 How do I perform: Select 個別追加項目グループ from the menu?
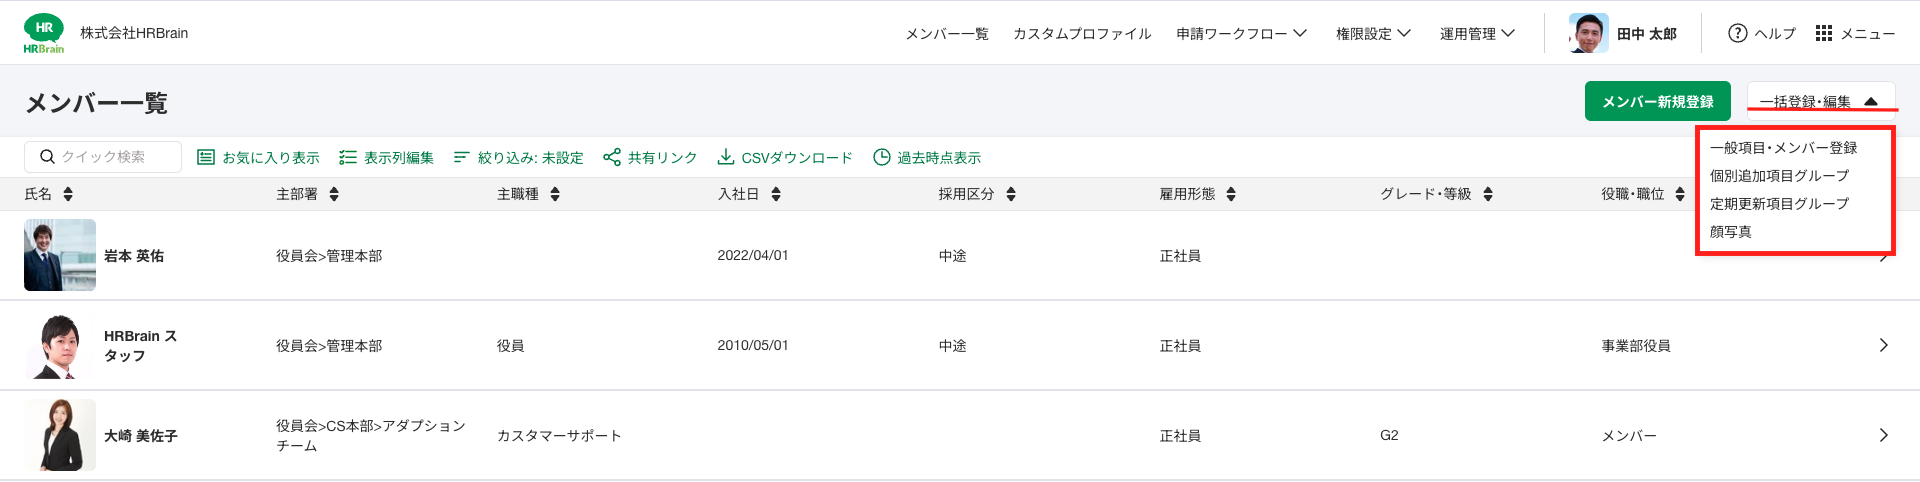(1779, 176)
